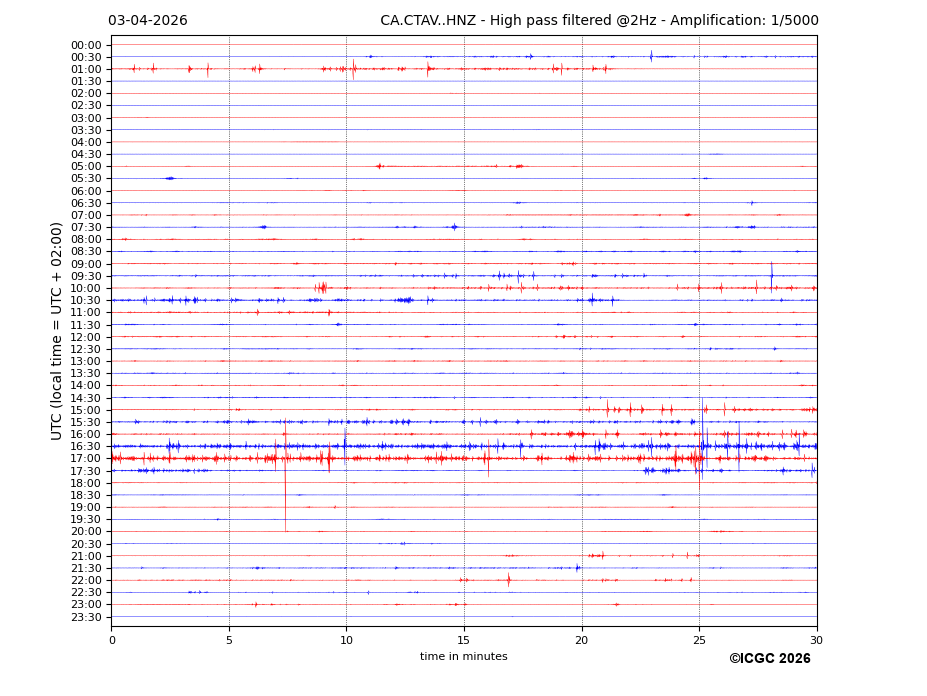927x696 pixels.
Task: Click the ©ICGC 2026 copyright text
Action: pyautogui.click(x=769, y=659)
